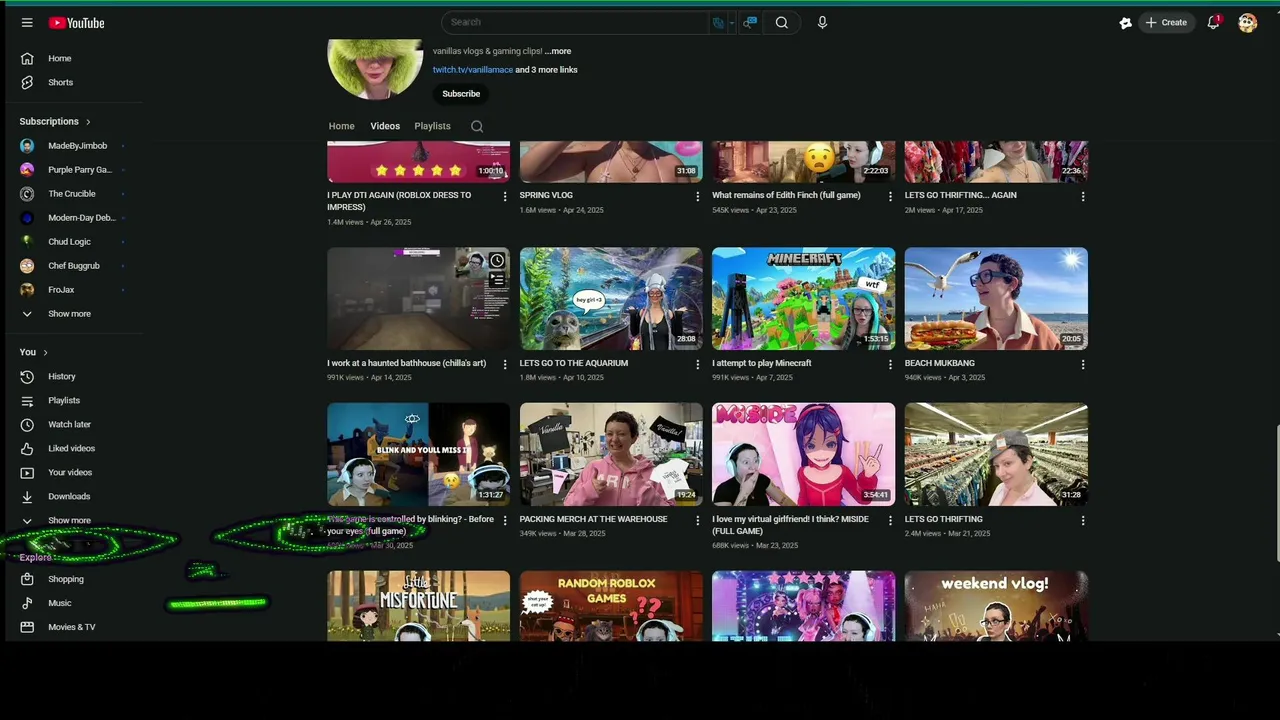Screen dimensions: 1280x720
Task: Click the caption search extension icon
Action: 751,22
